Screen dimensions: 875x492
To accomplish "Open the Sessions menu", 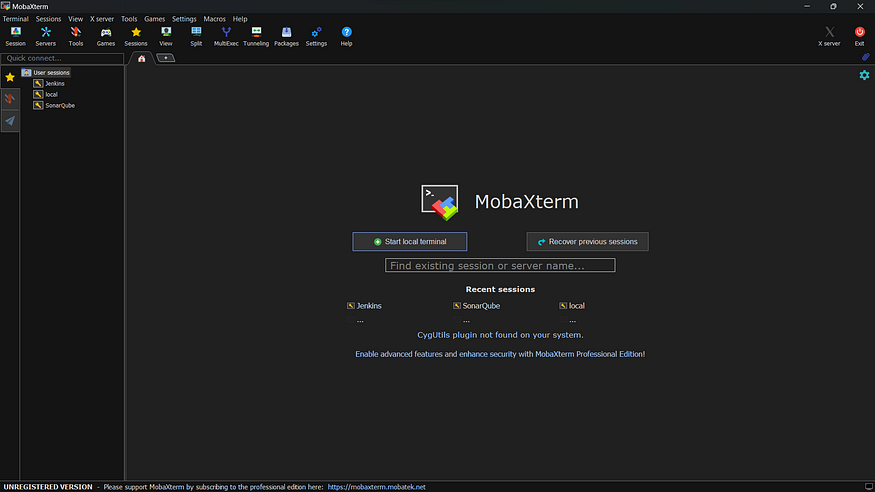I will [x=49, y=19].
